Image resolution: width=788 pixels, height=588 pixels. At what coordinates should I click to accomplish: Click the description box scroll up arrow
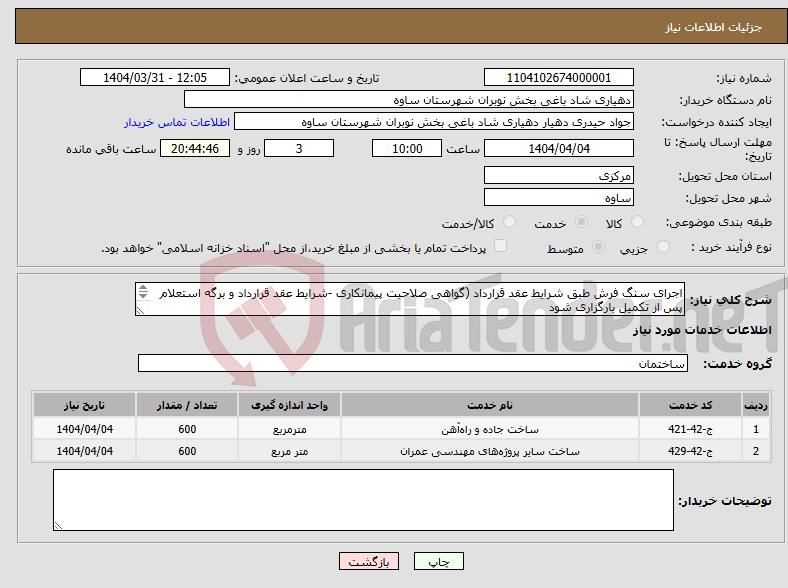[143, 287]
